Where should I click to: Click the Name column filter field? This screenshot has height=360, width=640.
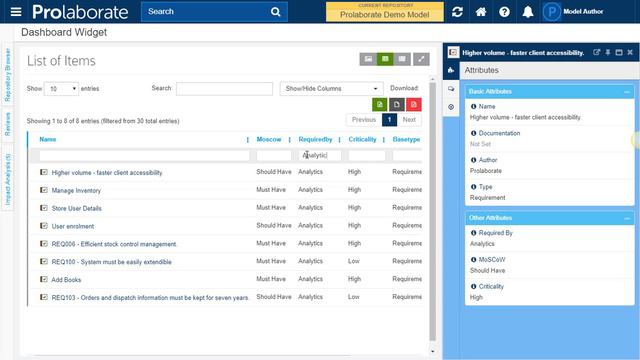coord(144,155)
